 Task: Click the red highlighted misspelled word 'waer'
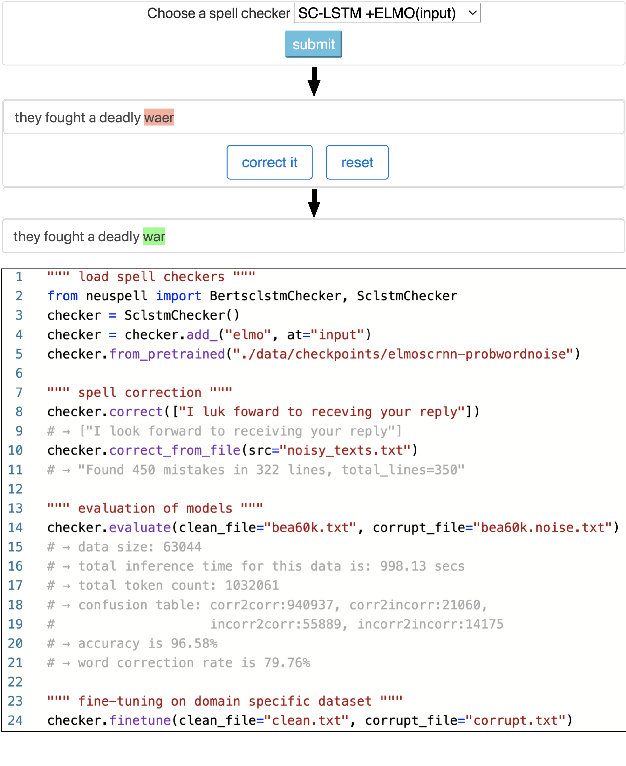point(158,118)
